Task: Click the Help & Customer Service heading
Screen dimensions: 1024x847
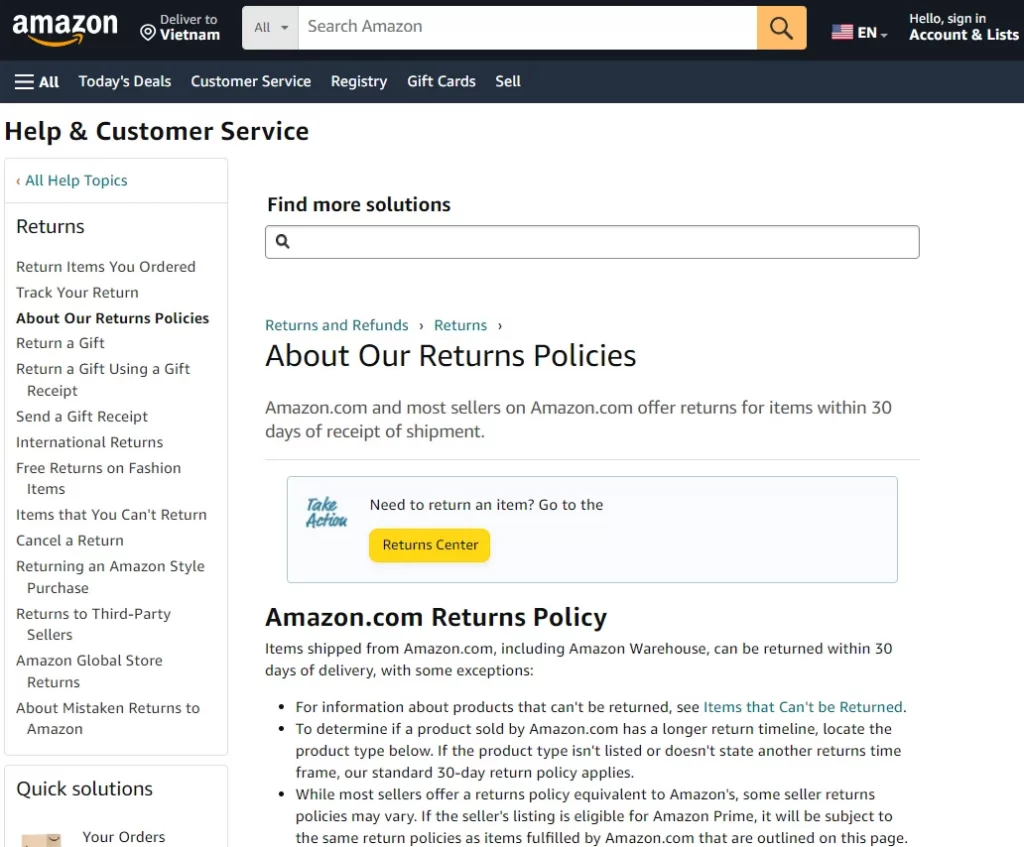Action: coord(157,131)
